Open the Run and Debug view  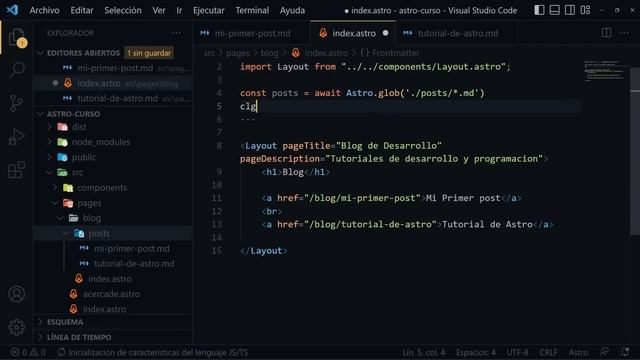pyautogui.click(x=17, y=136)
